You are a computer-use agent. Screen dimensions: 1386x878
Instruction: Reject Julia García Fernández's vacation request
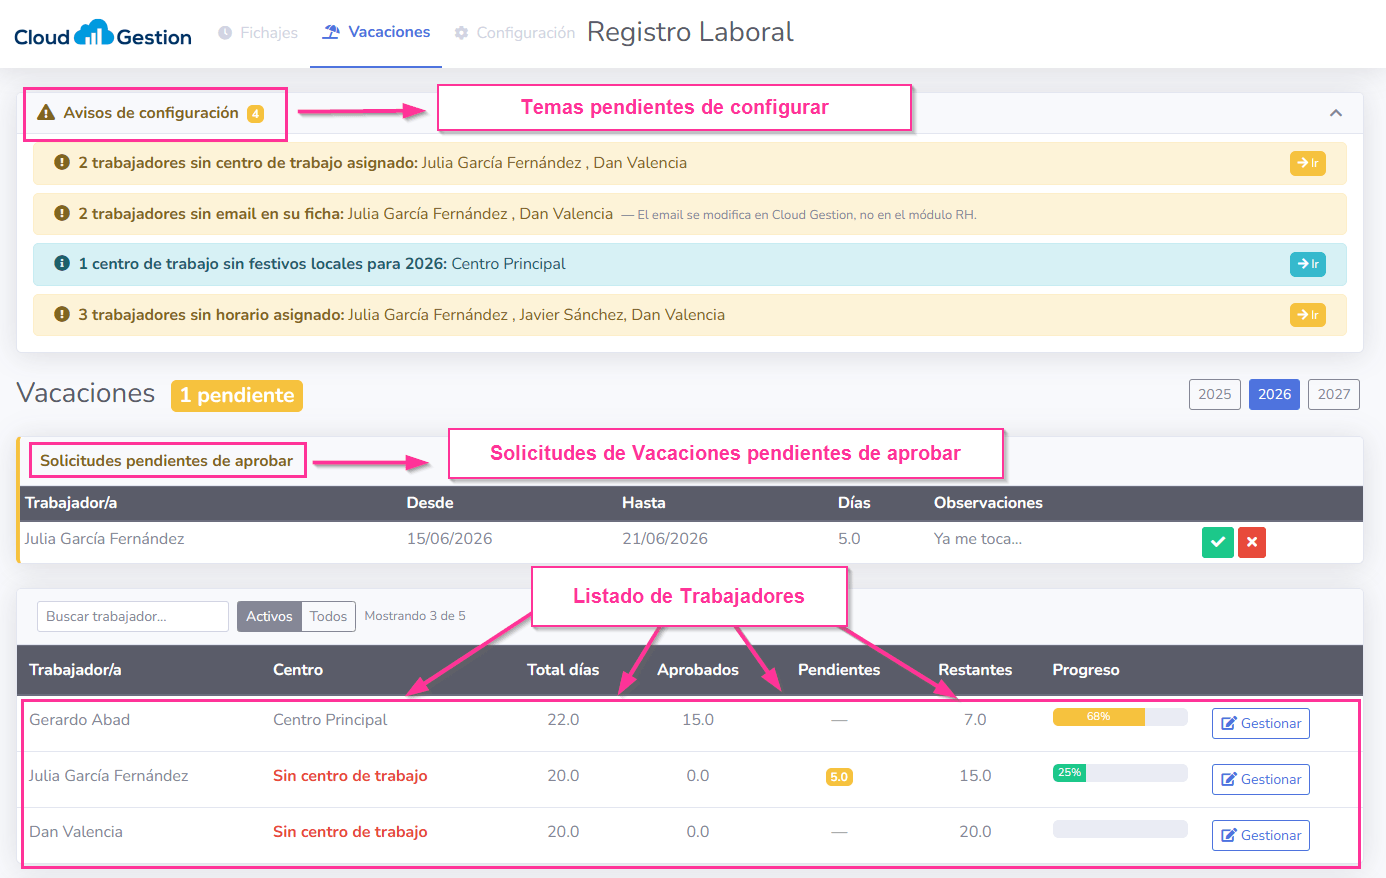click(1252, 542)
